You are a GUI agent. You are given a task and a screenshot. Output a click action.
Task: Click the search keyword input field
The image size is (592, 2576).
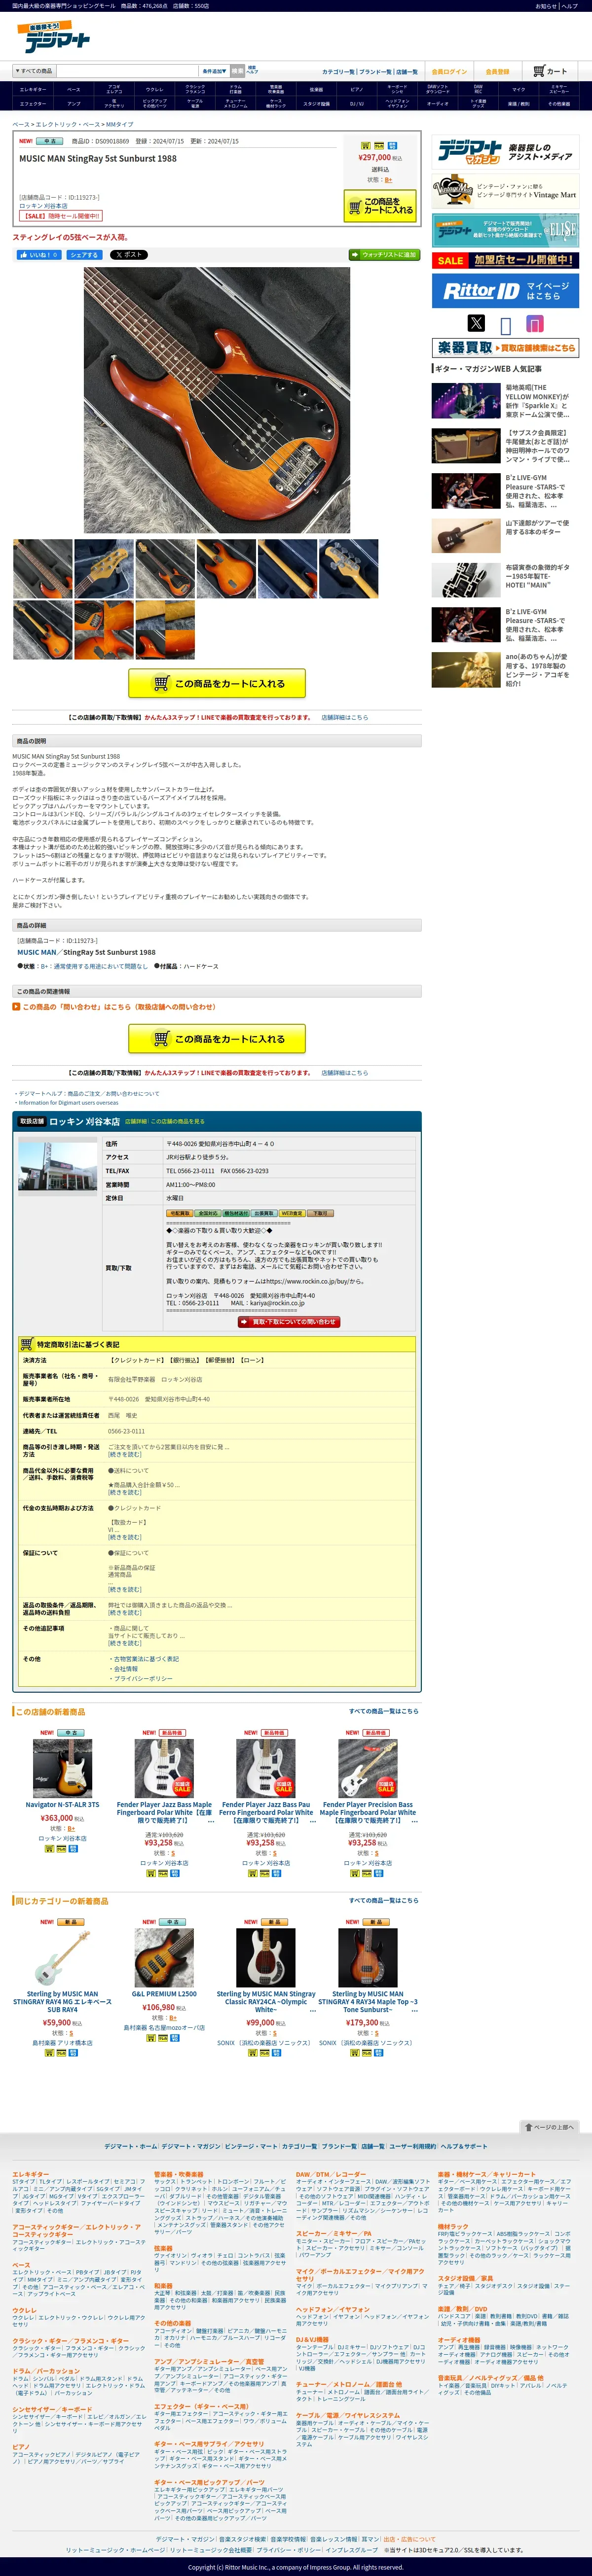[127, 71]
